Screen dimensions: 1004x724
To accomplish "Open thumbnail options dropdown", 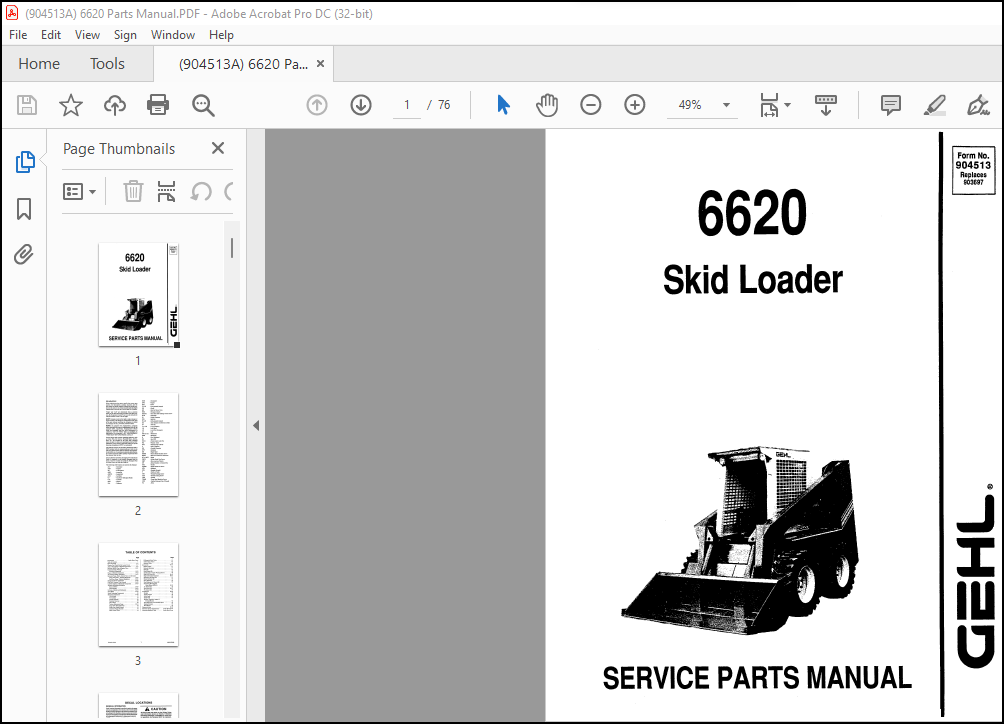I will 79,191.
